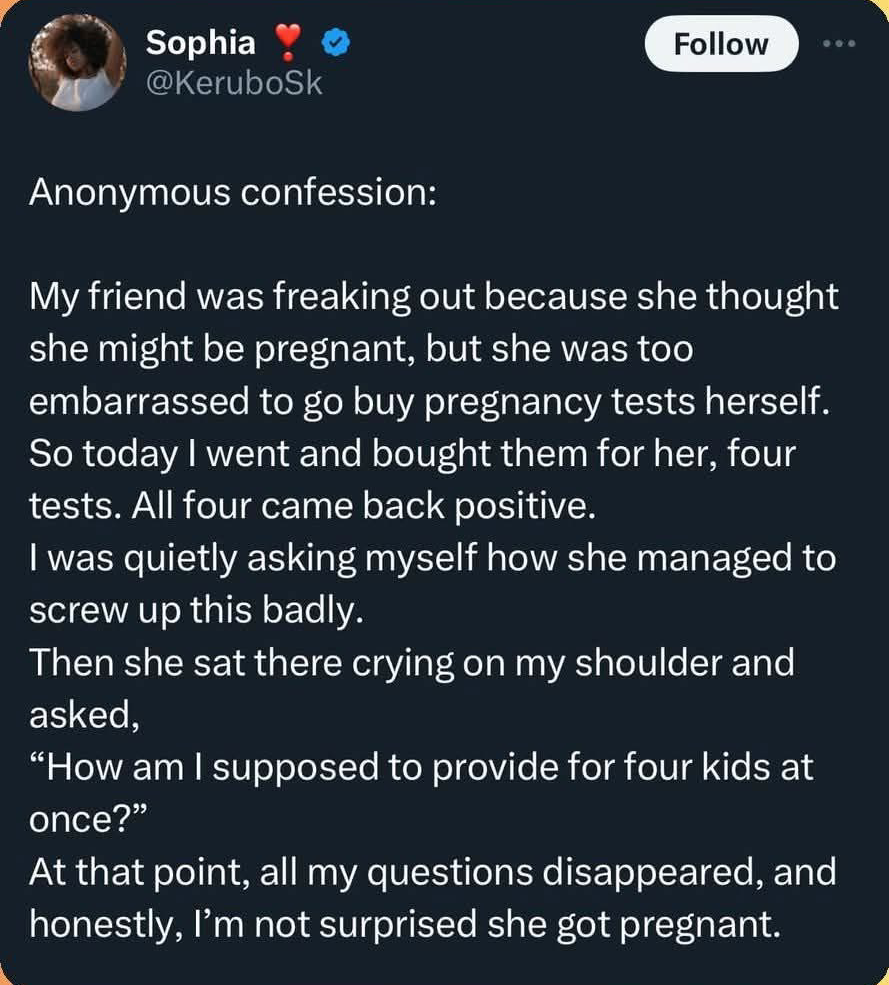Image resolution: width=889 pixels, height=985 pixels.
Task: Tap the line starting "So today I went"
Action: tap(411, 453)
